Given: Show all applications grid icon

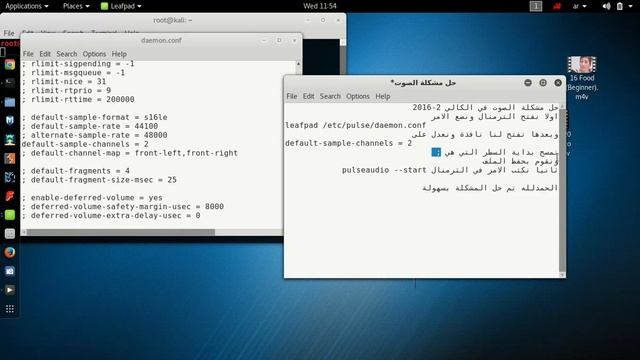Looking at the screenshot, I should point(10,309).
